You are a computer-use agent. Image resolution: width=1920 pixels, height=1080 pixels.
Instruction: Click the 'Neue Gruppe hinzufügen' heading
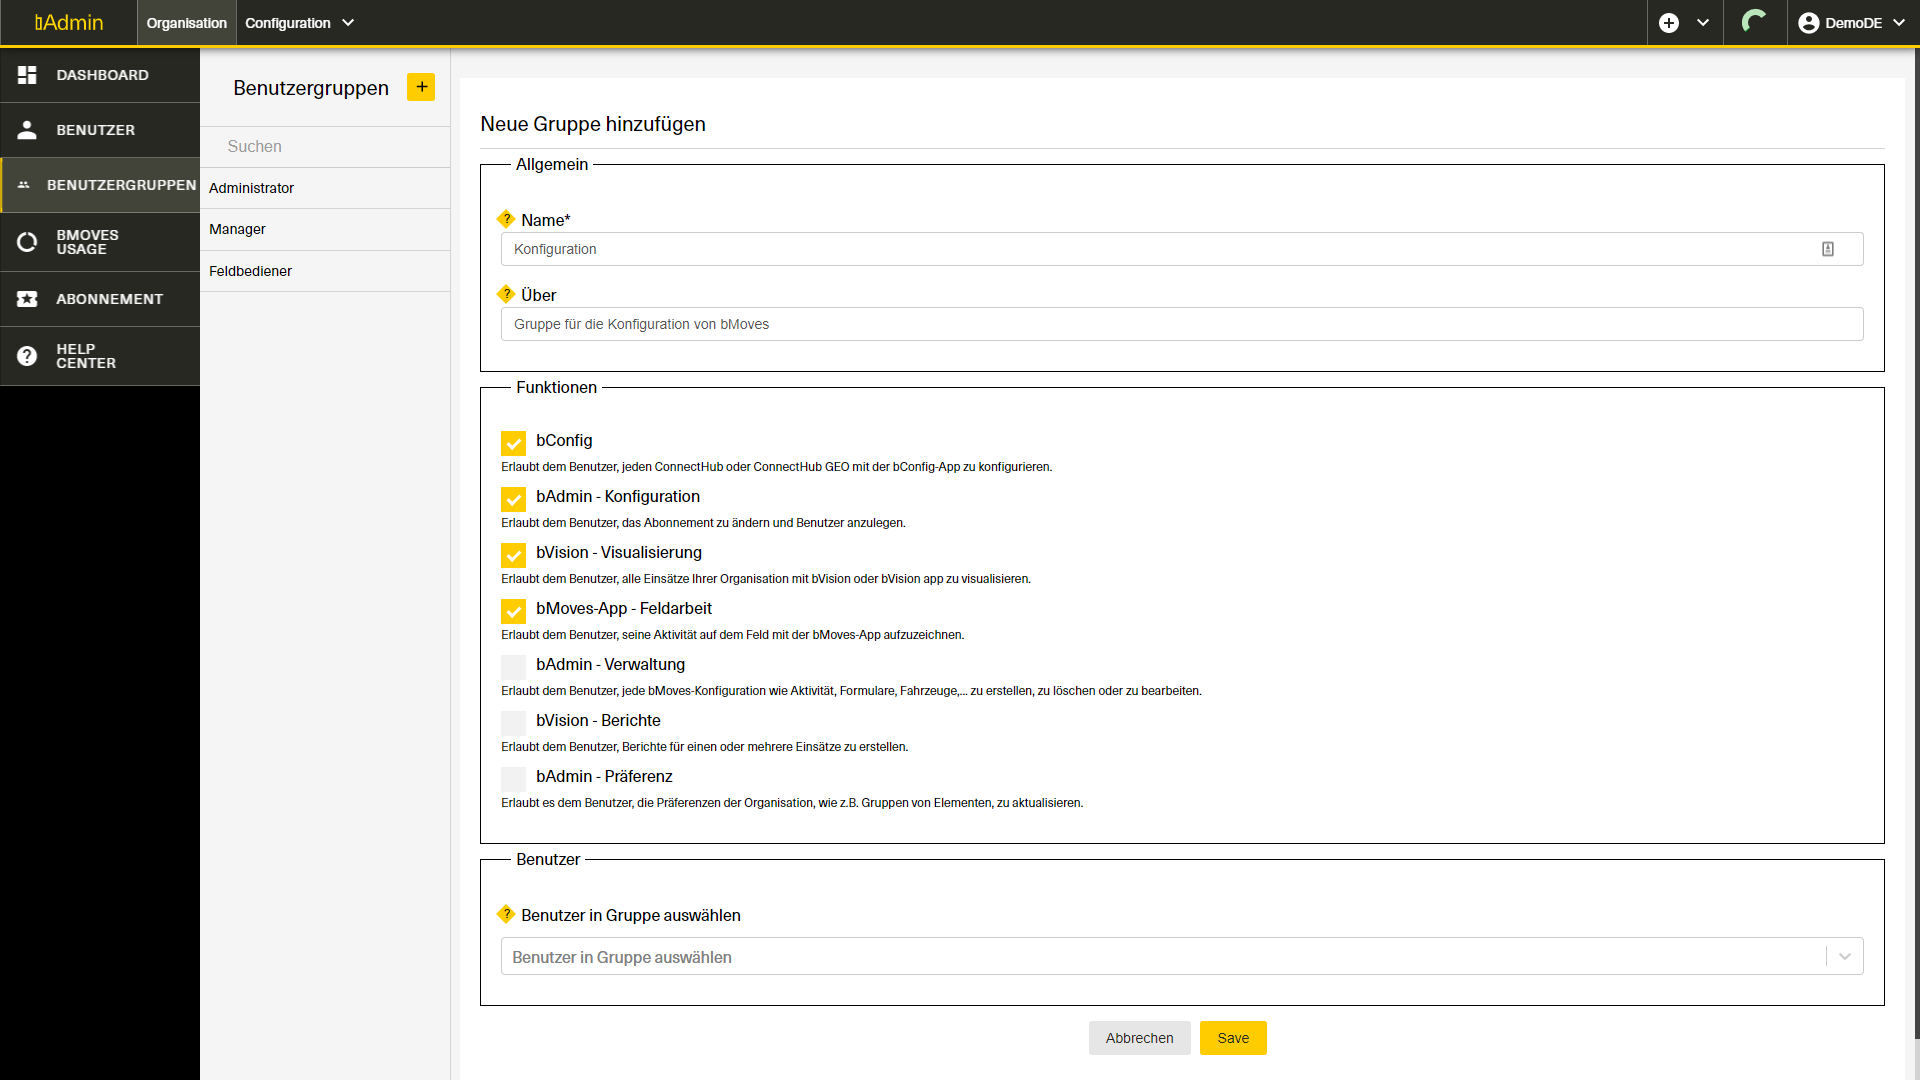tap(593, 124)
